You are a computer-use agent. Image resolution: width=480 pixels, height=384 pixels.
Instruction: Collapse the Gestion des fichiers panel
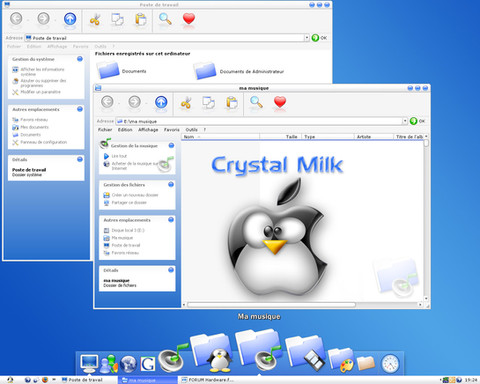pyautogui.click(x=171, y=184)
